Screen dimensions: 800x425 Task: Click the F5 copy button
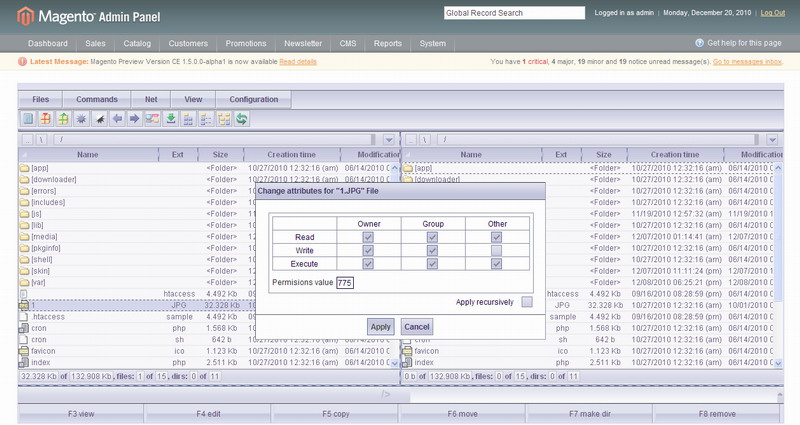click(x=336, y=414)
